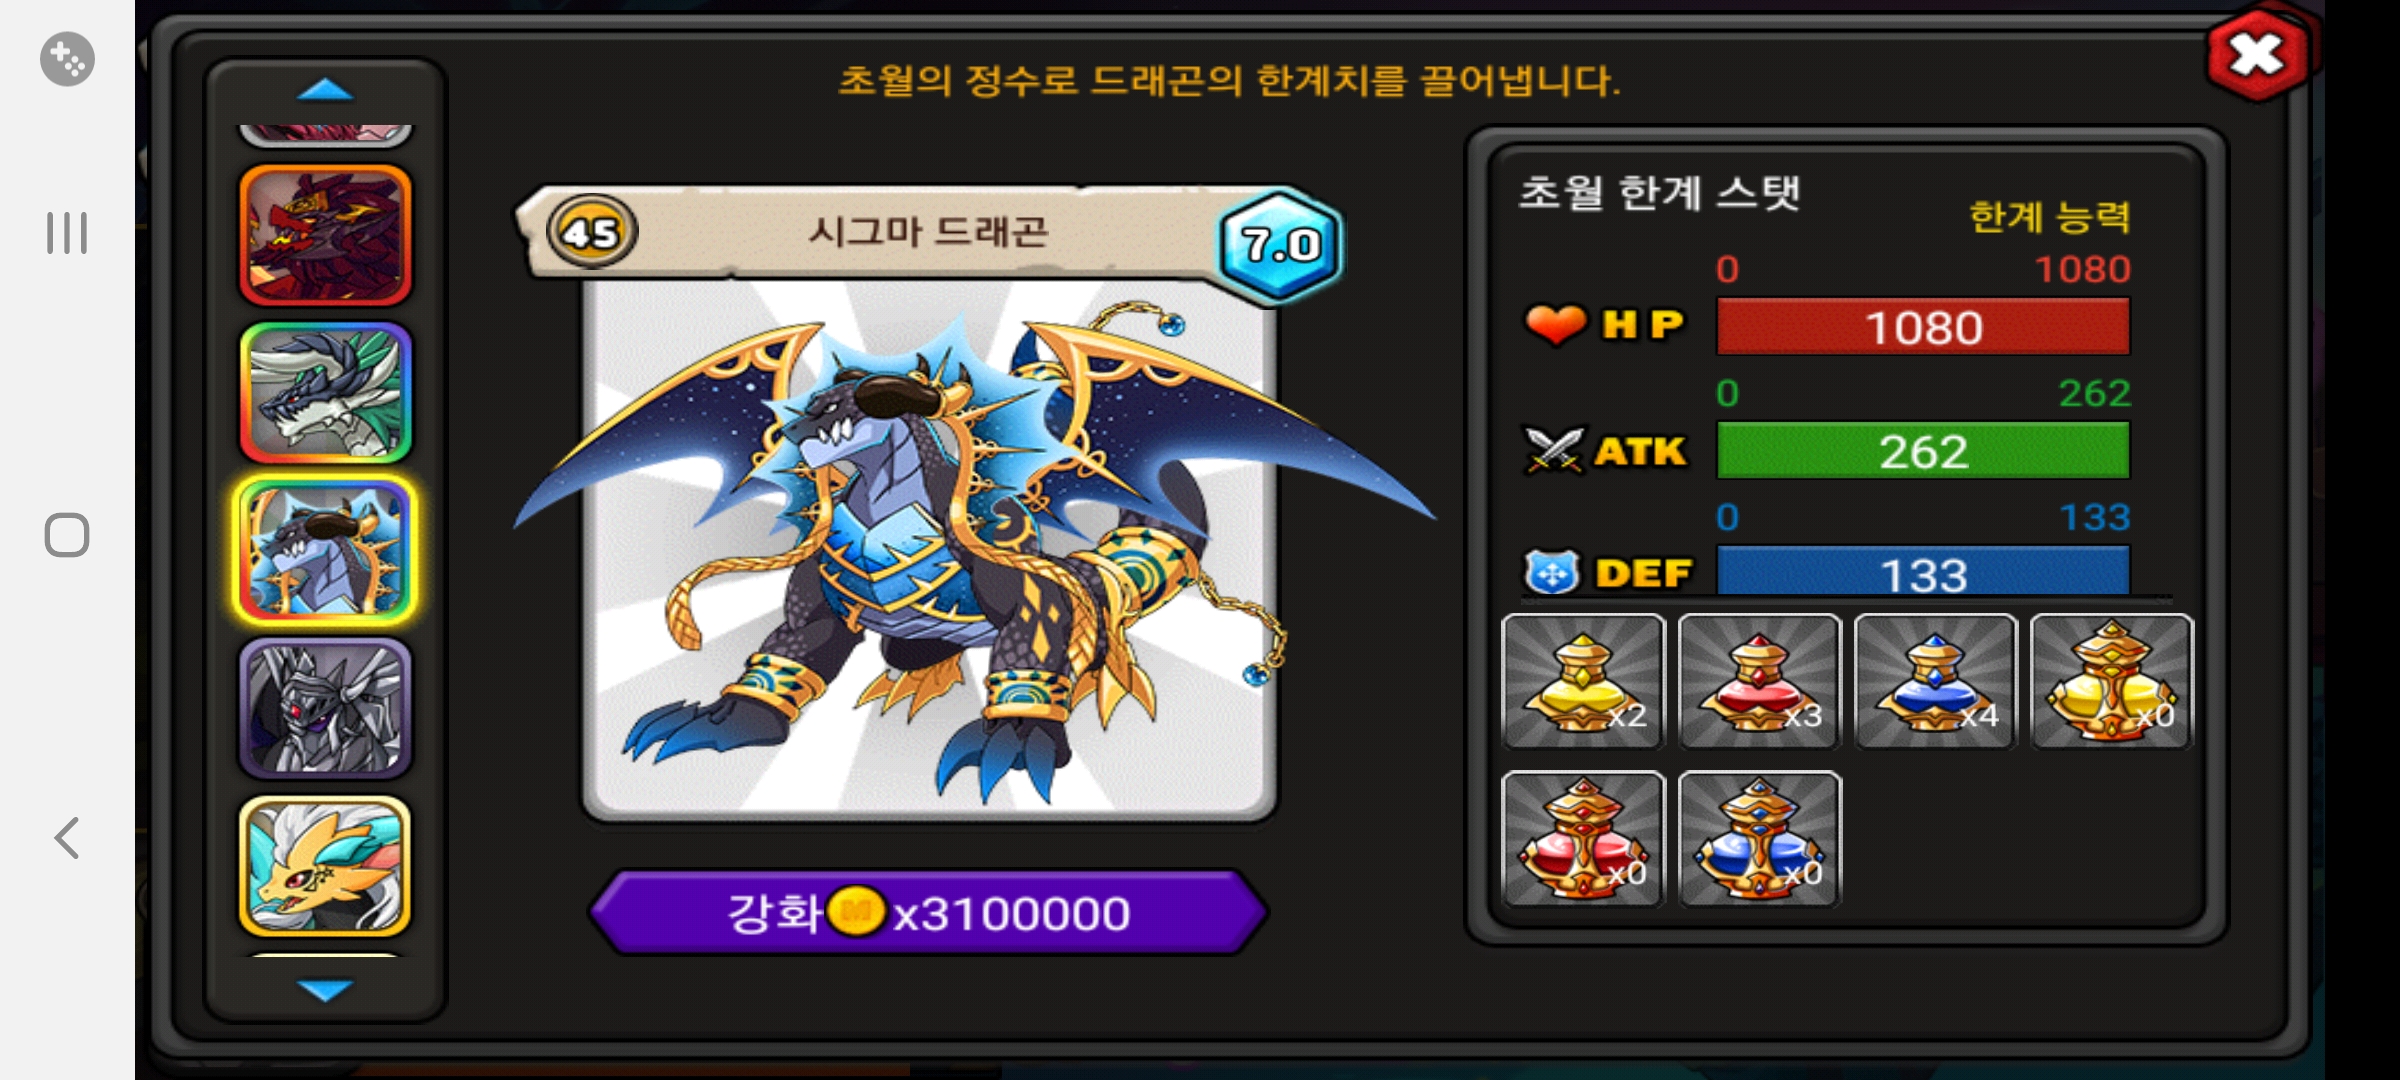Select the ornate red potion x0
Screen dimensions: 2400x1080
click(1584, 839)
